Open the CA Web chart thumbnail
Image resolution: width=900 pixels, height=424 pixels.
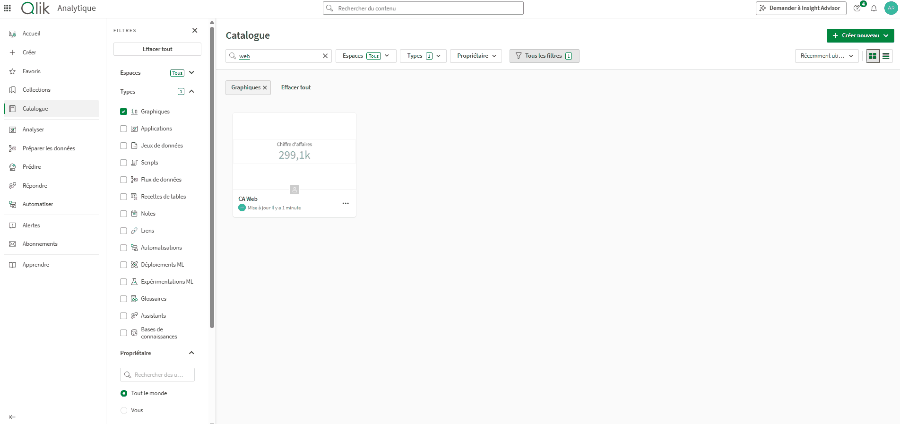[294, 150]
